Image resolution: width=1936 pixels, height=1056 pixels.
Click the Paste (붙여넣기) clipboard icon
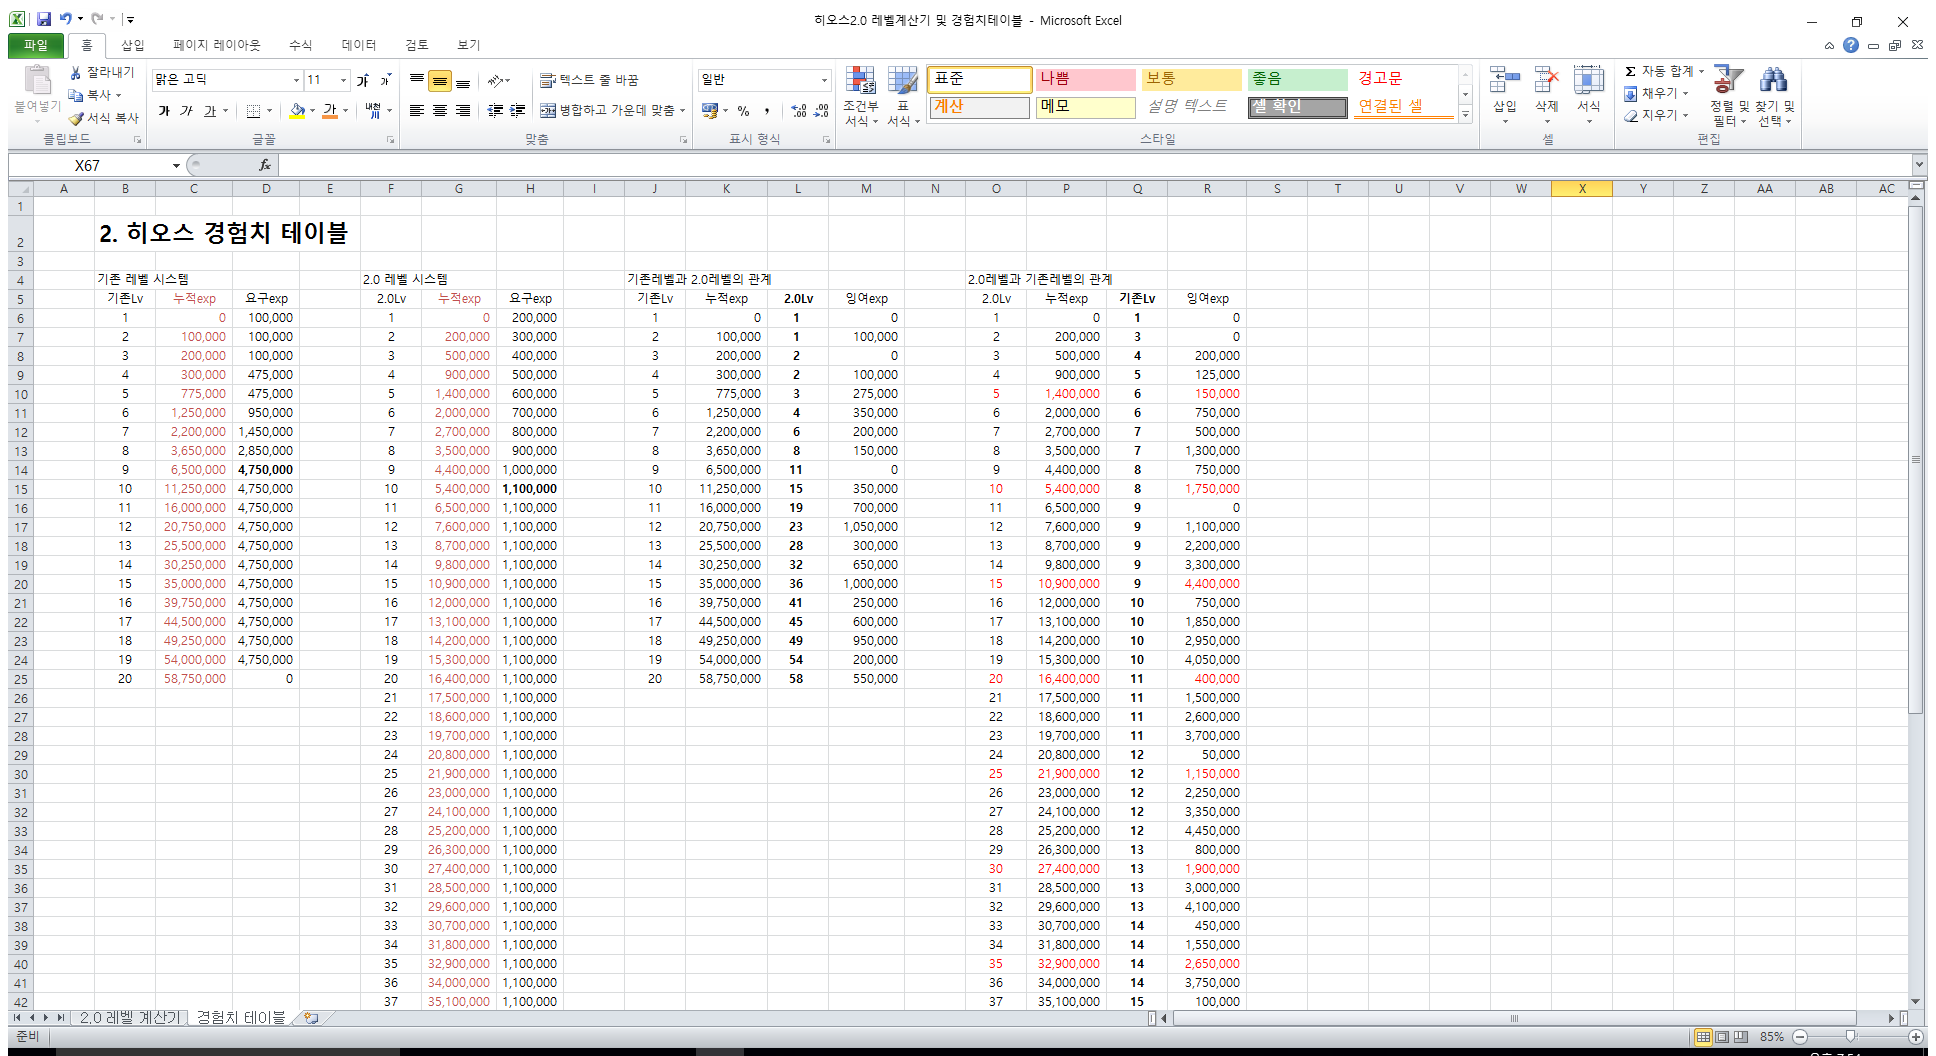pos(37,80)
